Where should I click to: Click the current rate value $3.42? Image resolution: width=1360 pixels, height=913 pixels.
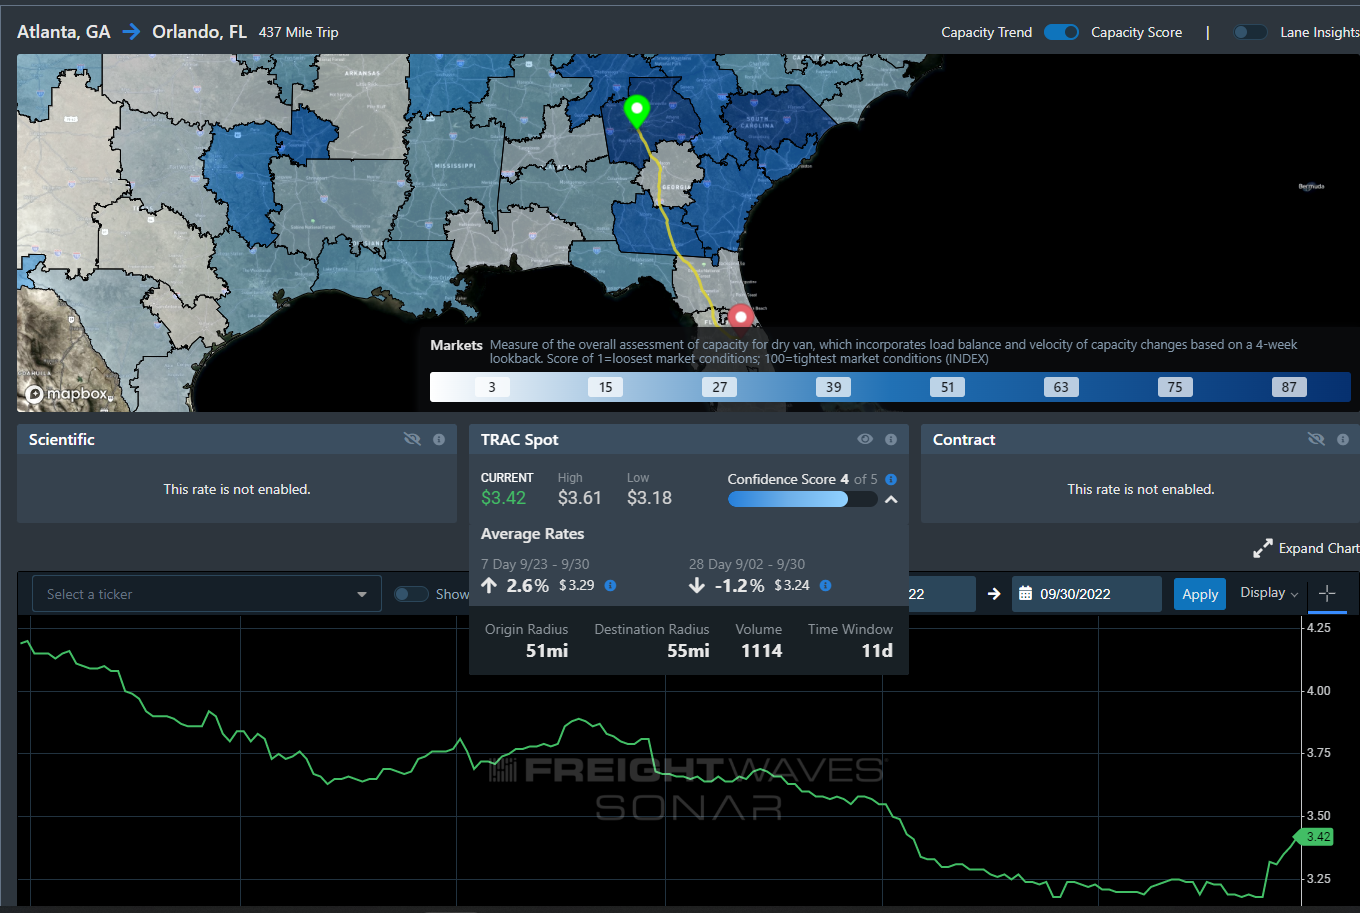click(x=503, y=498)
